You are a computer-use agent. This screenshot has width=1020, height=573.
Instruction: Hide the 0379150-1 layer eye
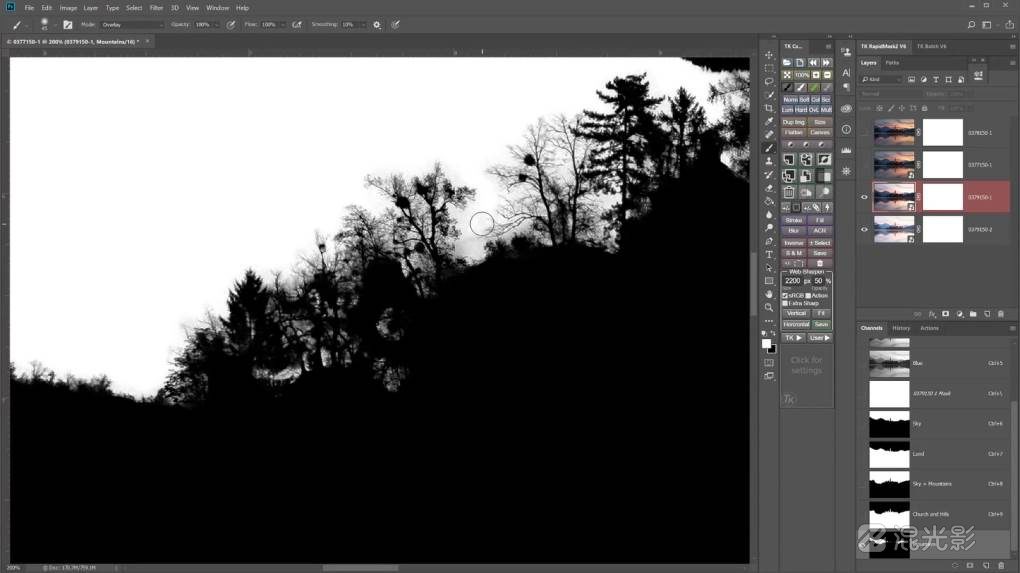[x=865, y=197]
